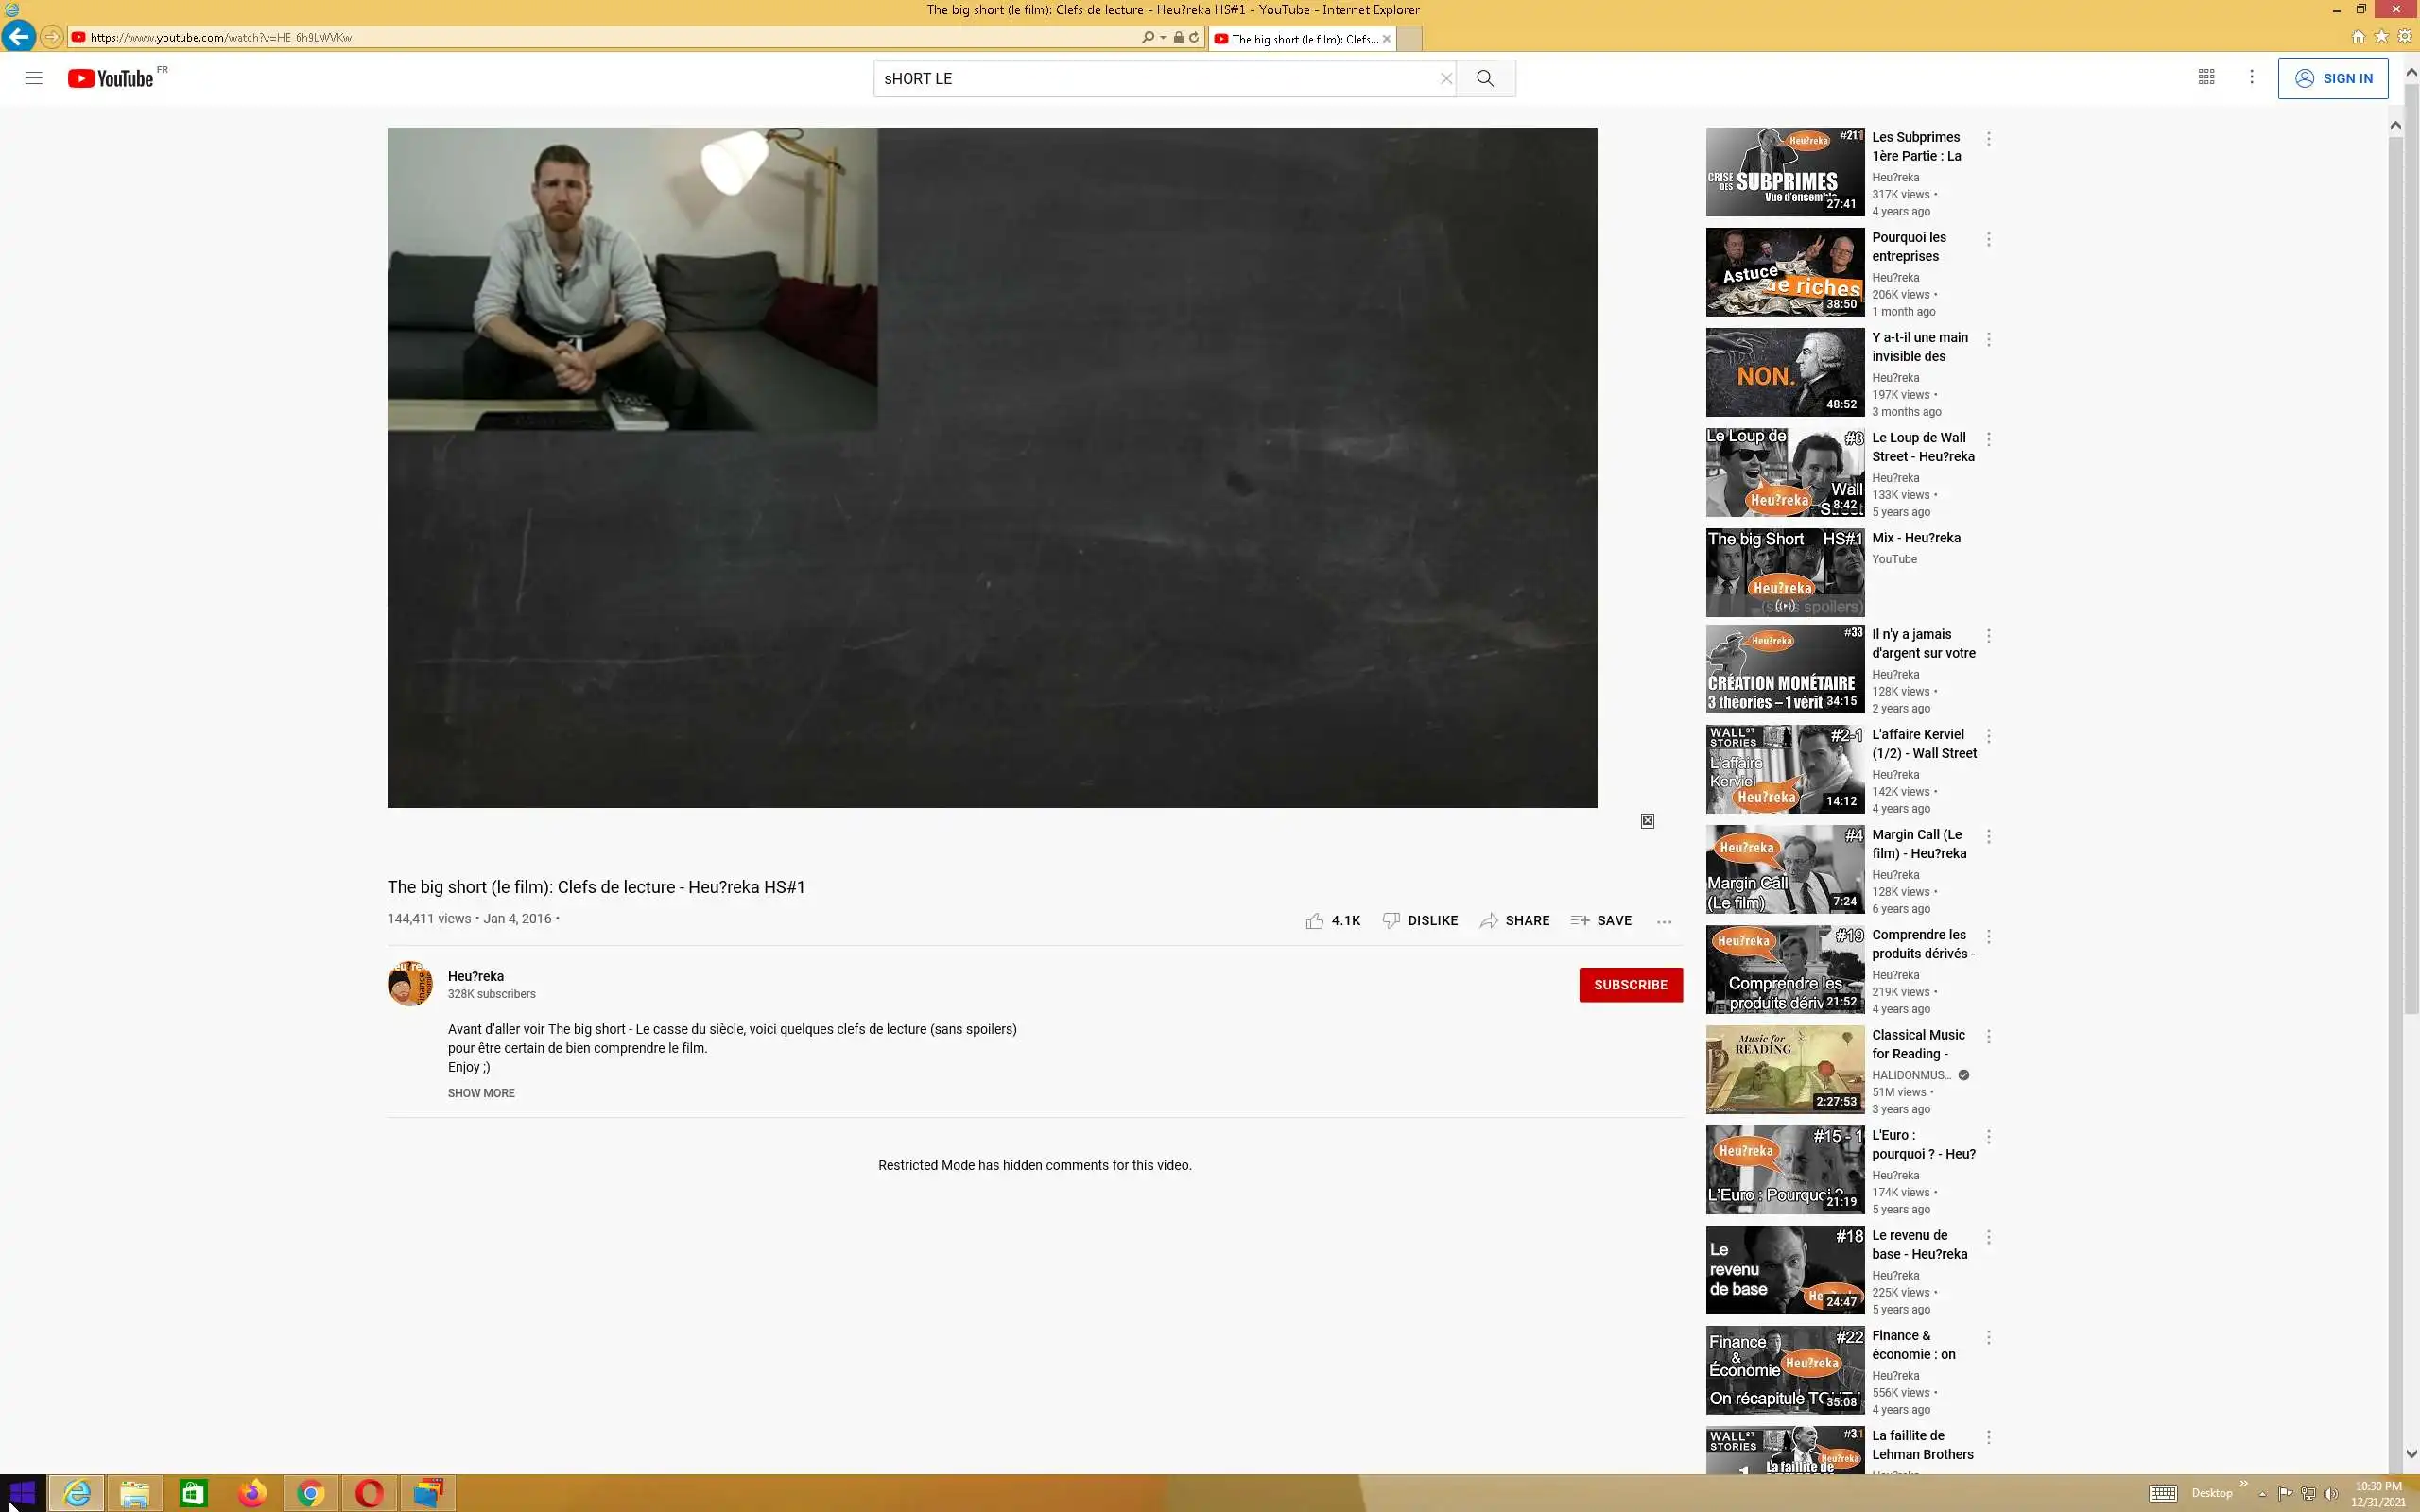Image resolution: width=2420 pixels, height=1512 pixels.
Task: Click the thumbs-up like icon
Action: click(x=1314, y=921)
